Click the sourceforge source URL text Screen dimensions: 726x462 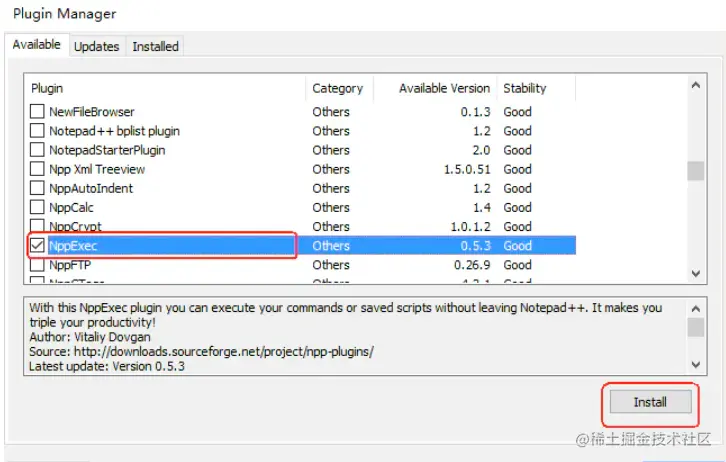[224, 351]
